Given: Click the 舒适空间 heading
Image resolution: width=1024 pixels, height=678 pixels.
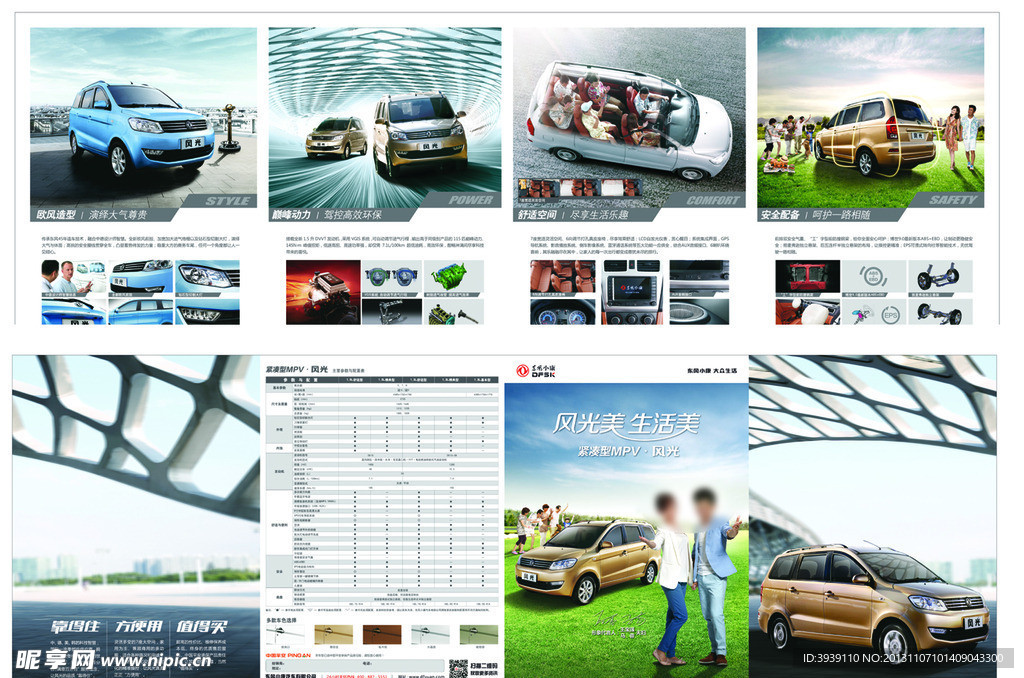Looking at the screenshot, I should [537, 214].
